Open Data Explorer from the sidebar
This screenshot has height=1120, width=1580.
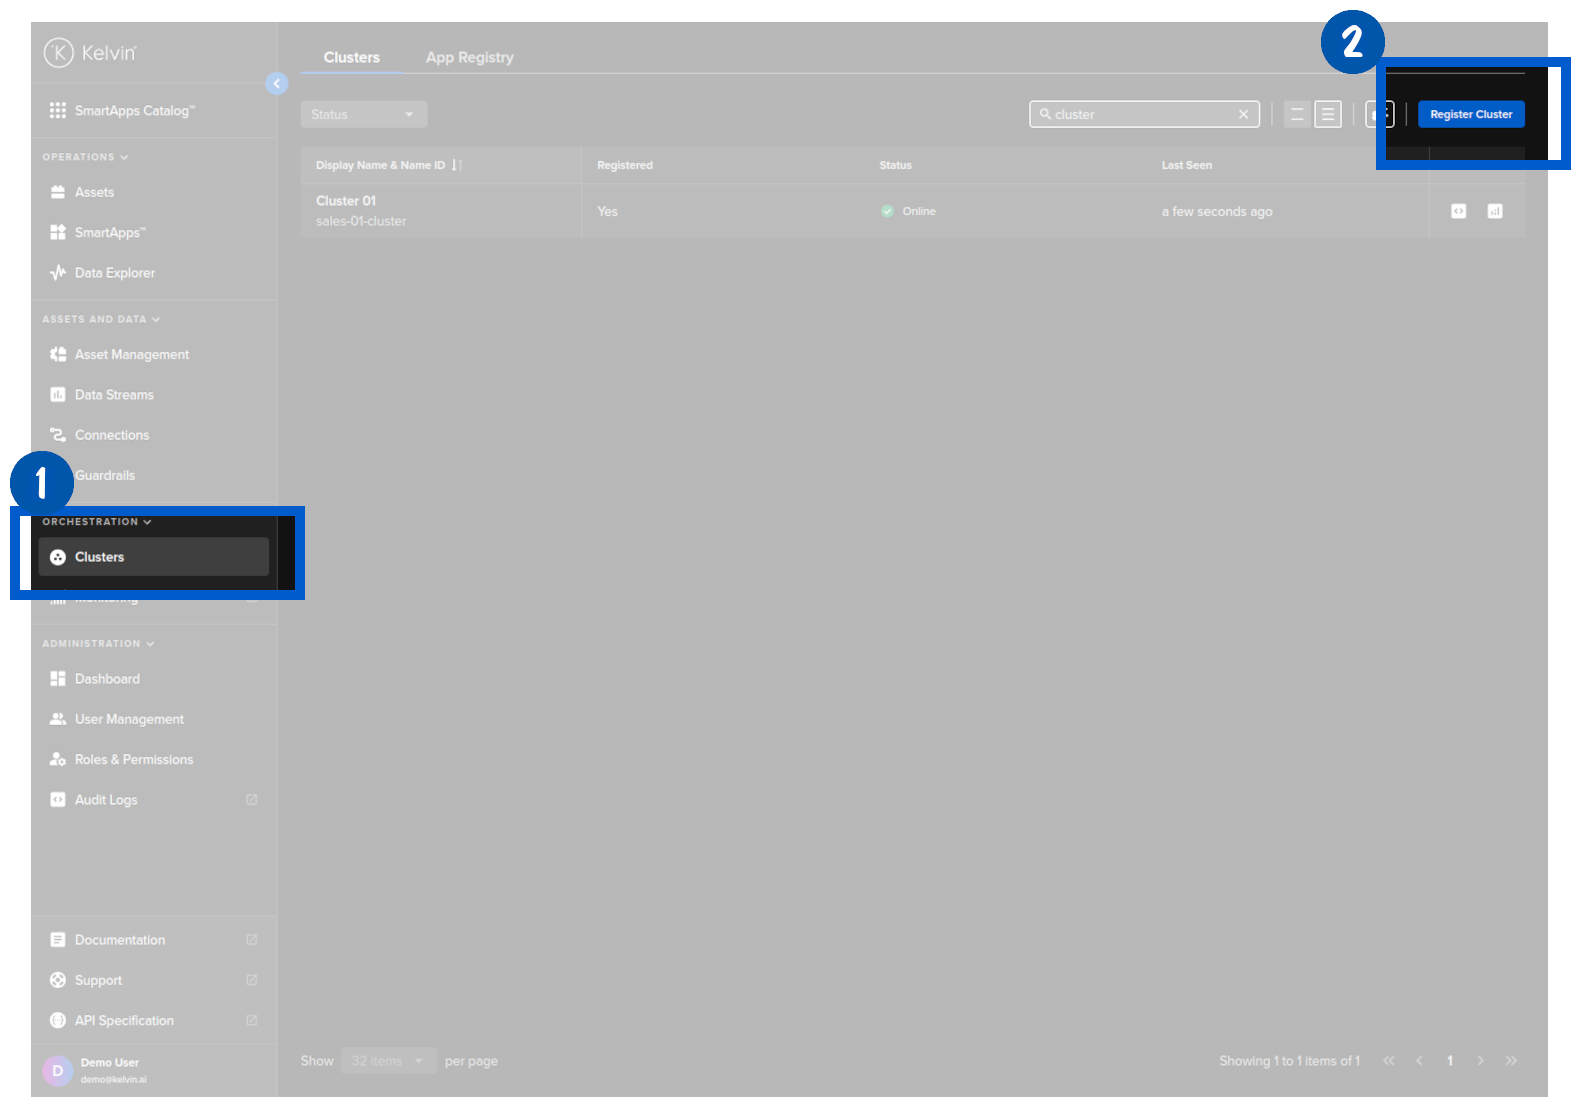114,273
